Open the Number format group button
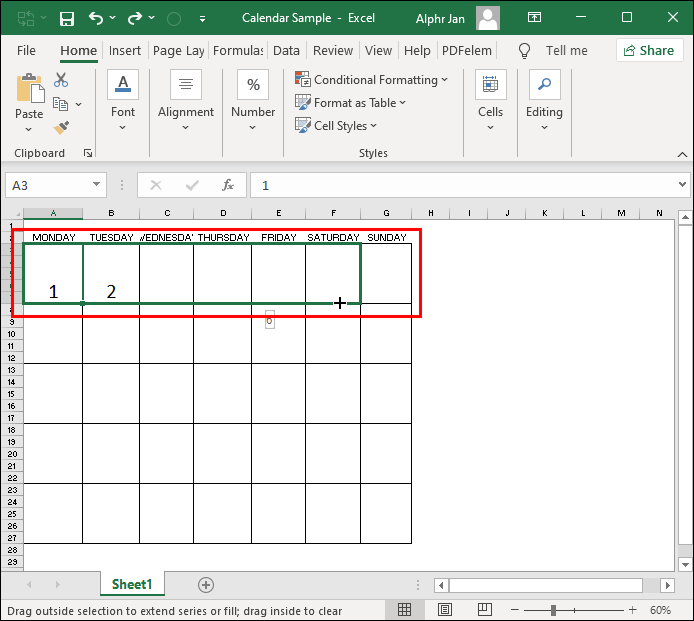Image resolution: width=694 pixels, height=621 pixels. coord(253,101)
